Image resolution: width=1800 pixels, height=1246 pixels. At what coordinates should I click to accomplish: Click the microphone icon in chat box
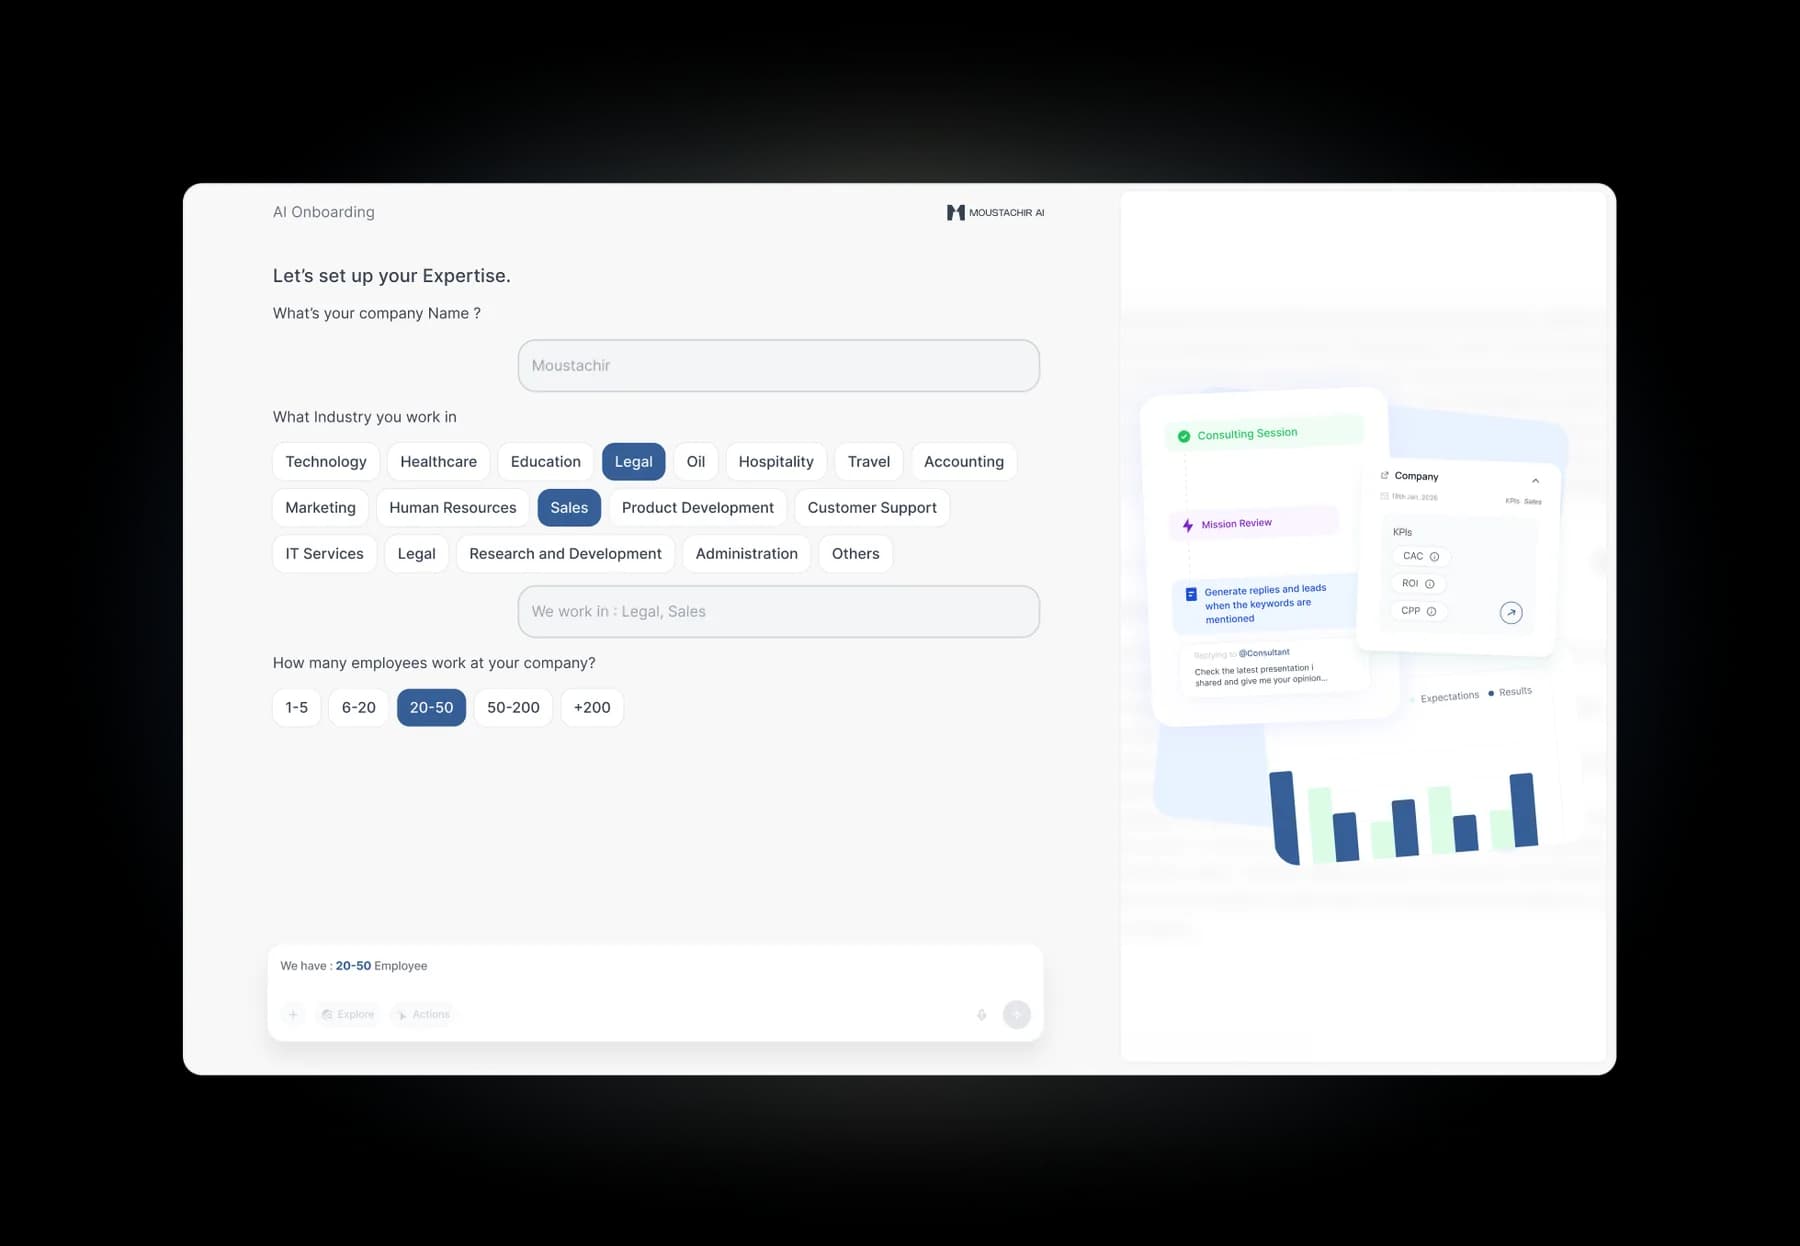982,1014
